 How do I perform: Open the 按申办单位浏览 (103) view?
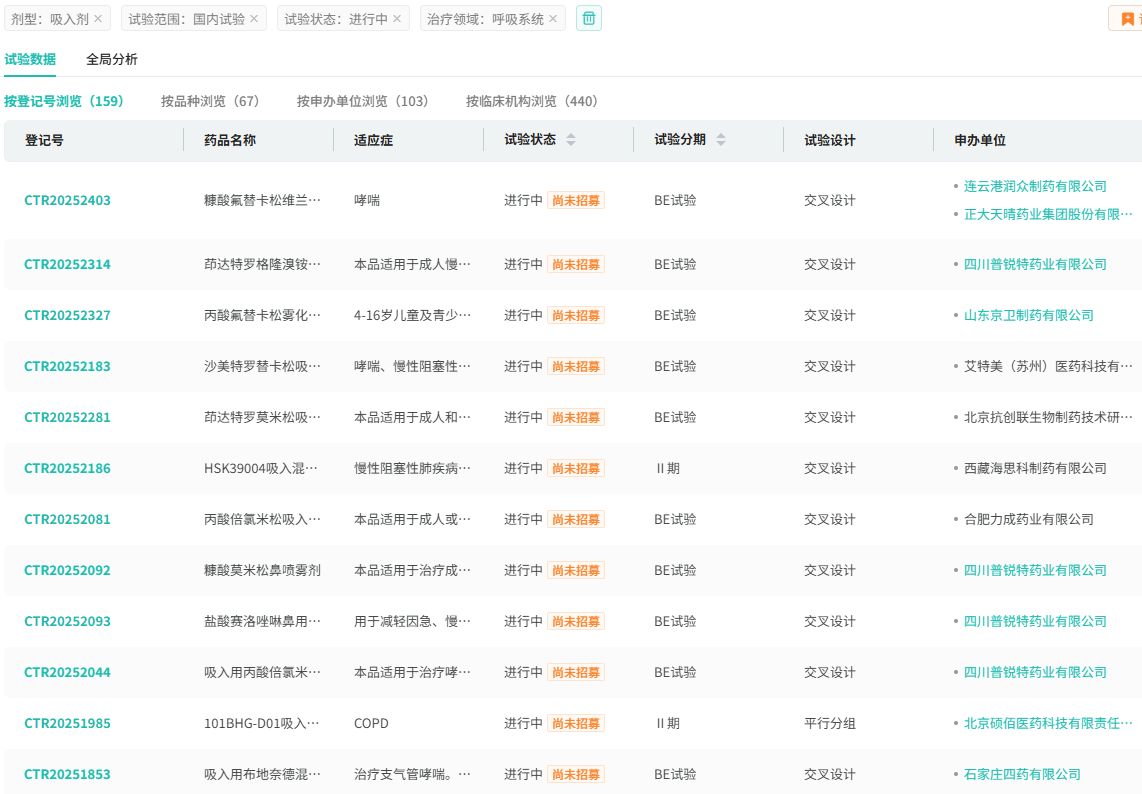362,101
